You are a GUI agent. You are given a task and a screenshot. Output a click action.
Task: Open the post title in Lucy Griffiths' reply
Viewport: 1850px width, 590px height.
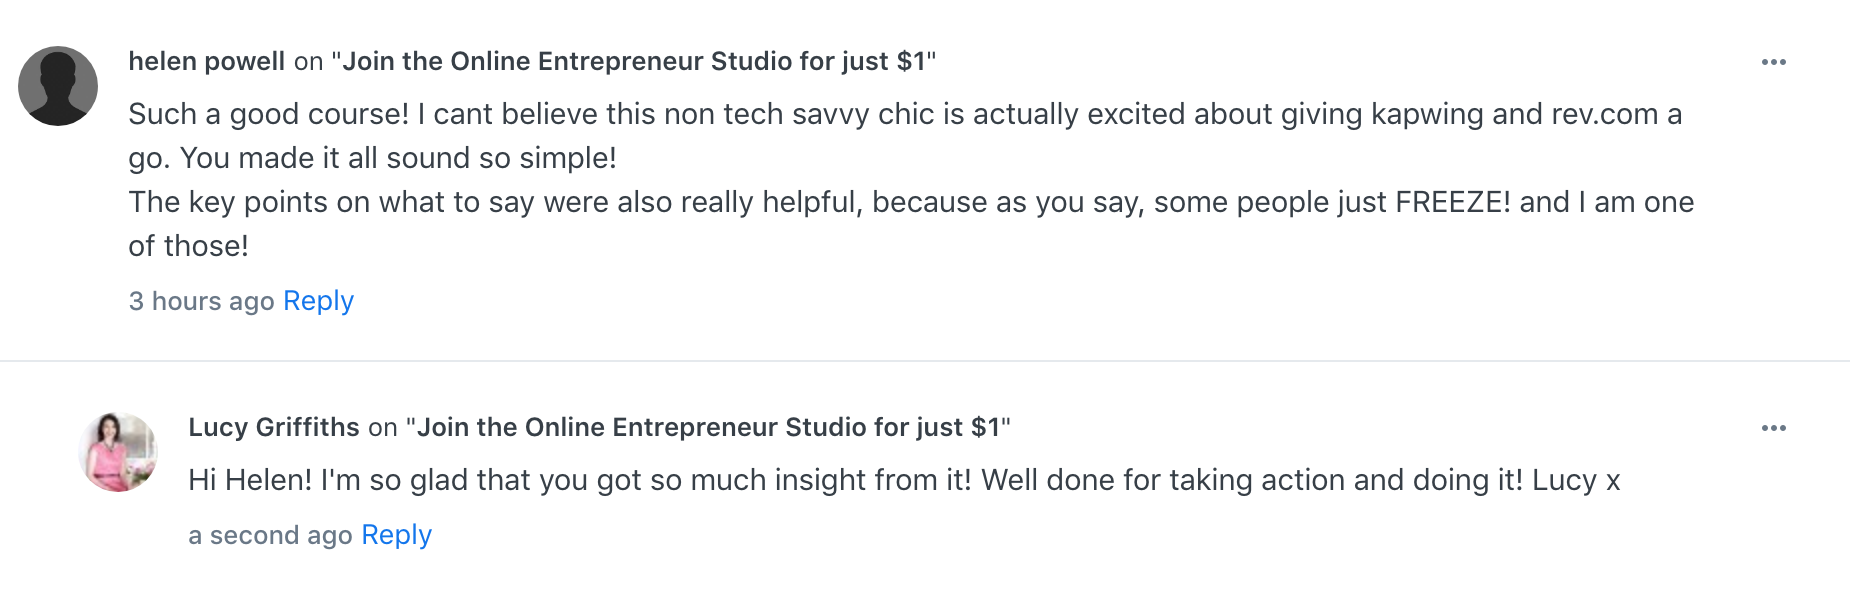708,428
